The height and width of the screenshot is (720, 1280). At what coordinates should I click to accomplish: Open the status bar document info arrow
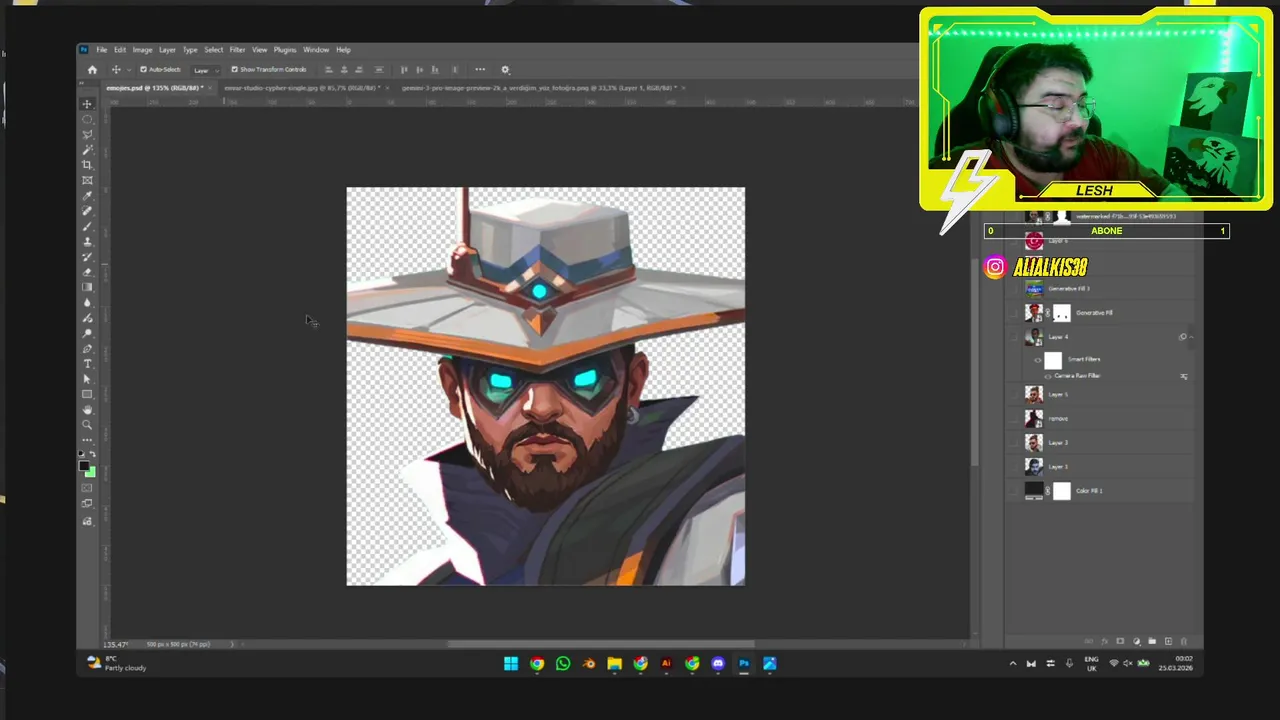232,644
